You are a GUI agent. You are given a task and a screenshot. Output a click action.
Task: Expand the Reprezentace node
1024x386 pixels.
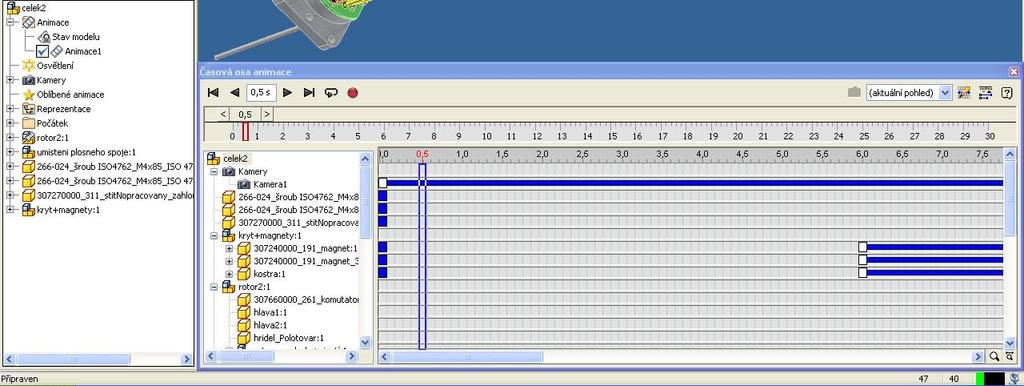click(10, 108)
